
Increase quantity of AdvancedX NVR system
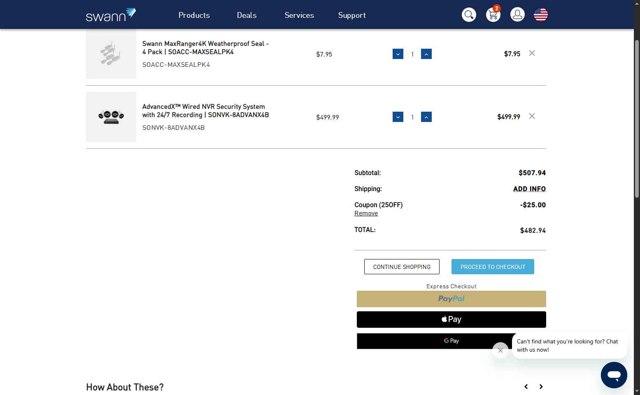pyautogui.click(x=426, y=117)
